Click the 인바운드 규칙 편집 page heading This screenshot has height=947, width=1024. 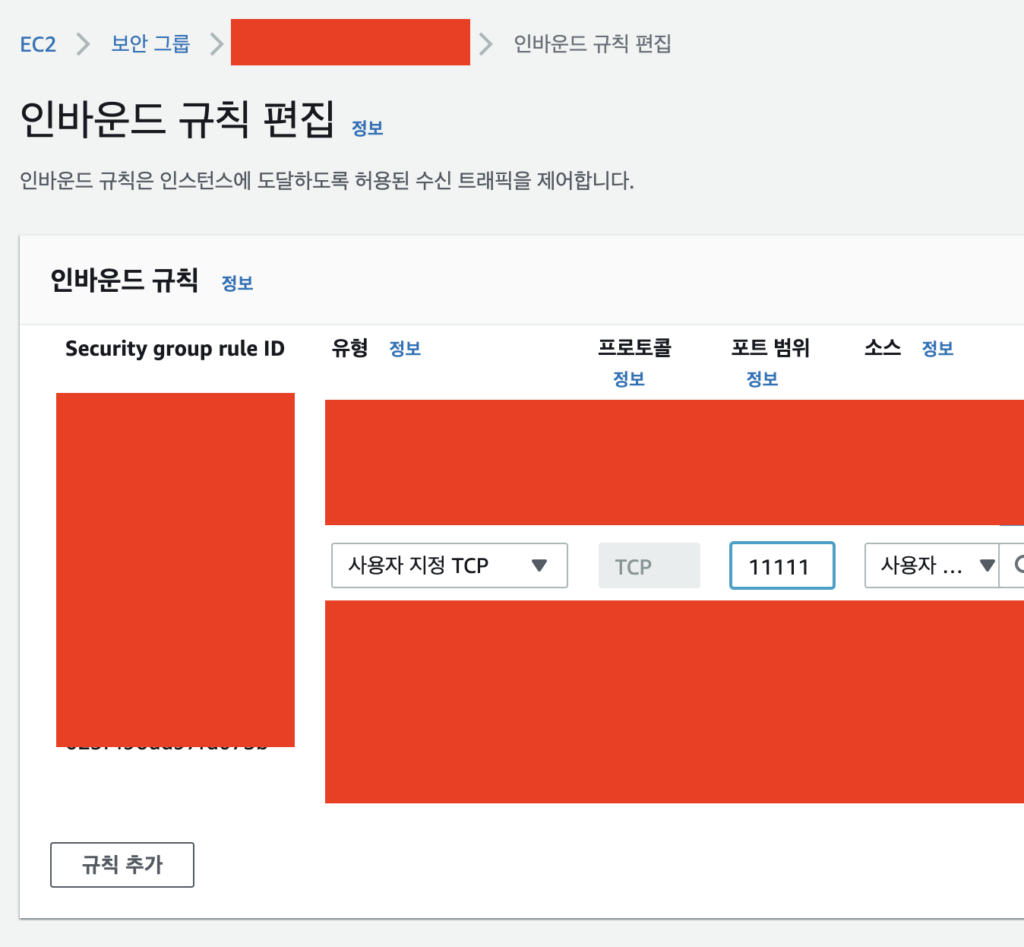point(178,120)
